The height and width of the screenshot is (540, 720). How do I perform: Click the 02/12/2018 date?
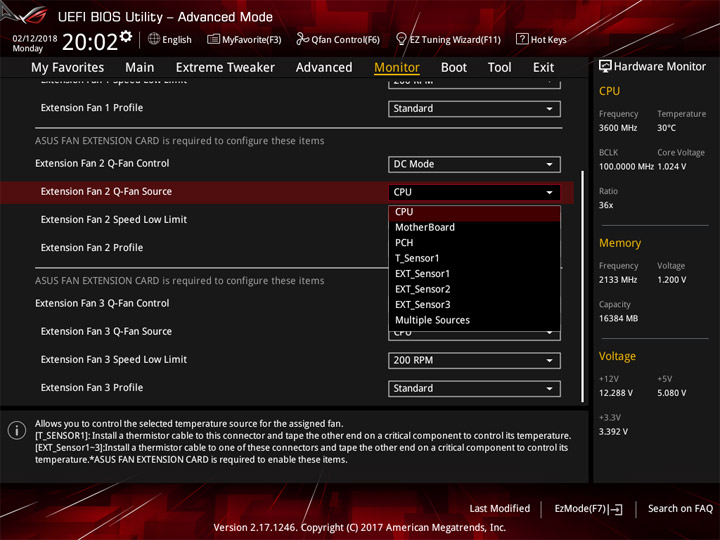pyautogui.click(x=35, y=39)
